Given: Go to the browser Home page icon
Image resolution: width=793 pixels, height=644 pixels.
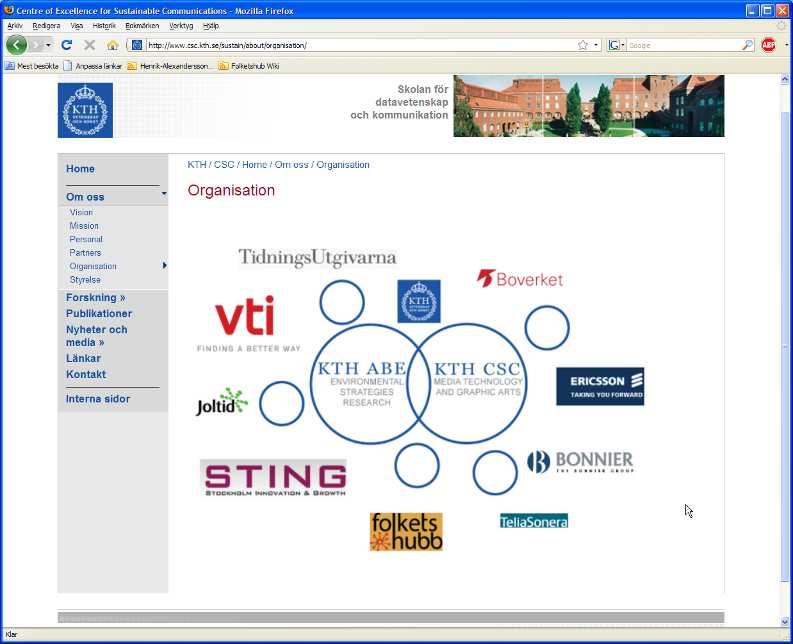Looking at the screenshot, I should tap(112, 46).
